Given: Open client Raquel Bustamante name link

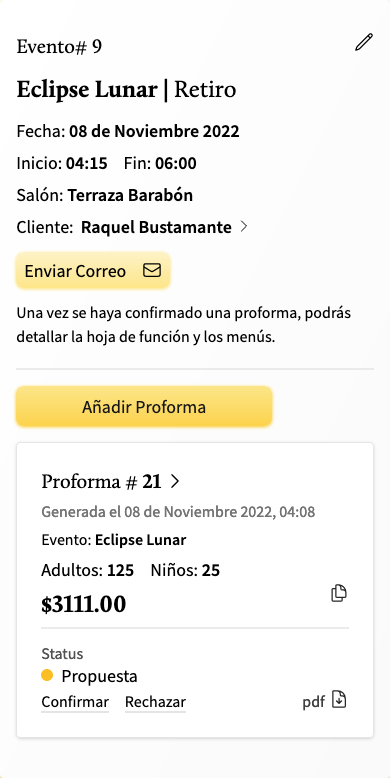Looking at the screenshot, I should coord(156,227).
